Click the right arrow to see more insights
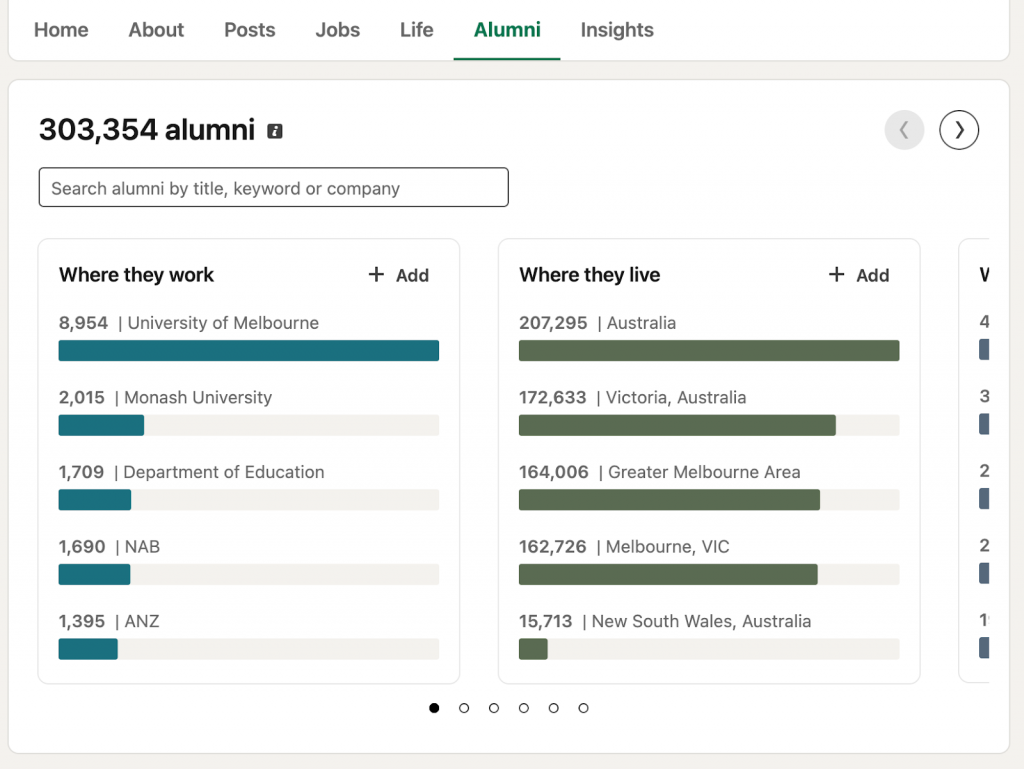The width and height of the screenshot is (1024, 769). tap(959, 130)
